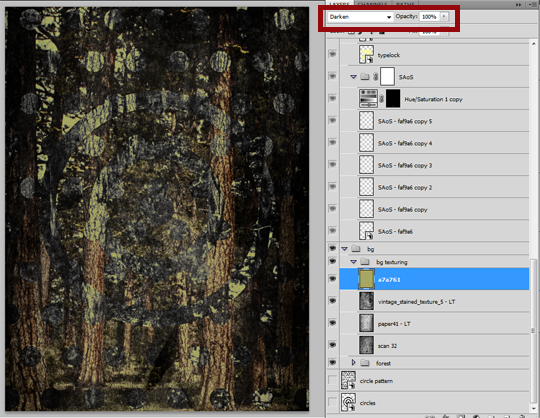540x418 pixels.
Task: Click the SAoS - faf9a6 copy 5 thumbnail
Action: click(x=366, y=121)
